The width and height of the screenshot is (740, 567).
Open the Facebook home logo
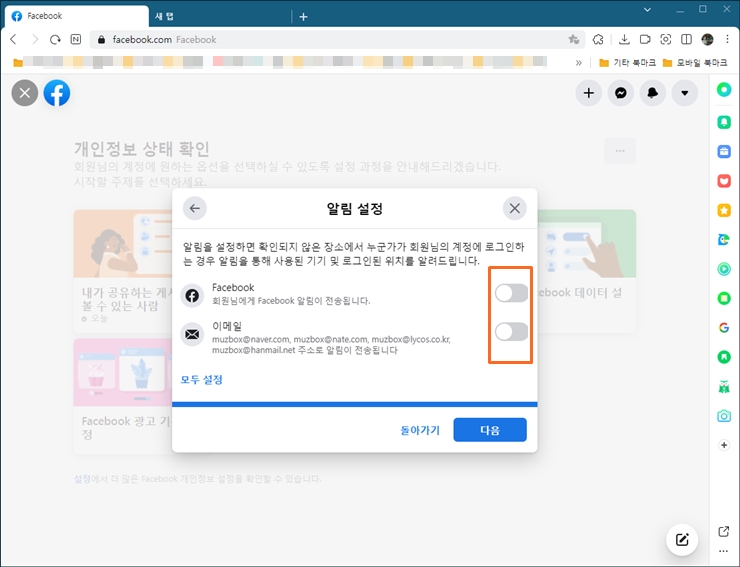[x=57, y=93]
